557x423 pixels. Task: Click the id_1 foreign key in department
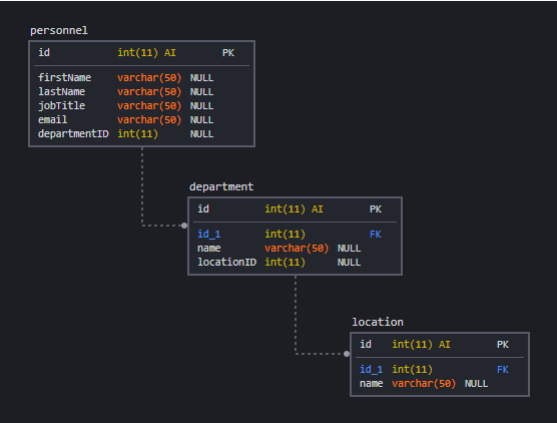209,234
